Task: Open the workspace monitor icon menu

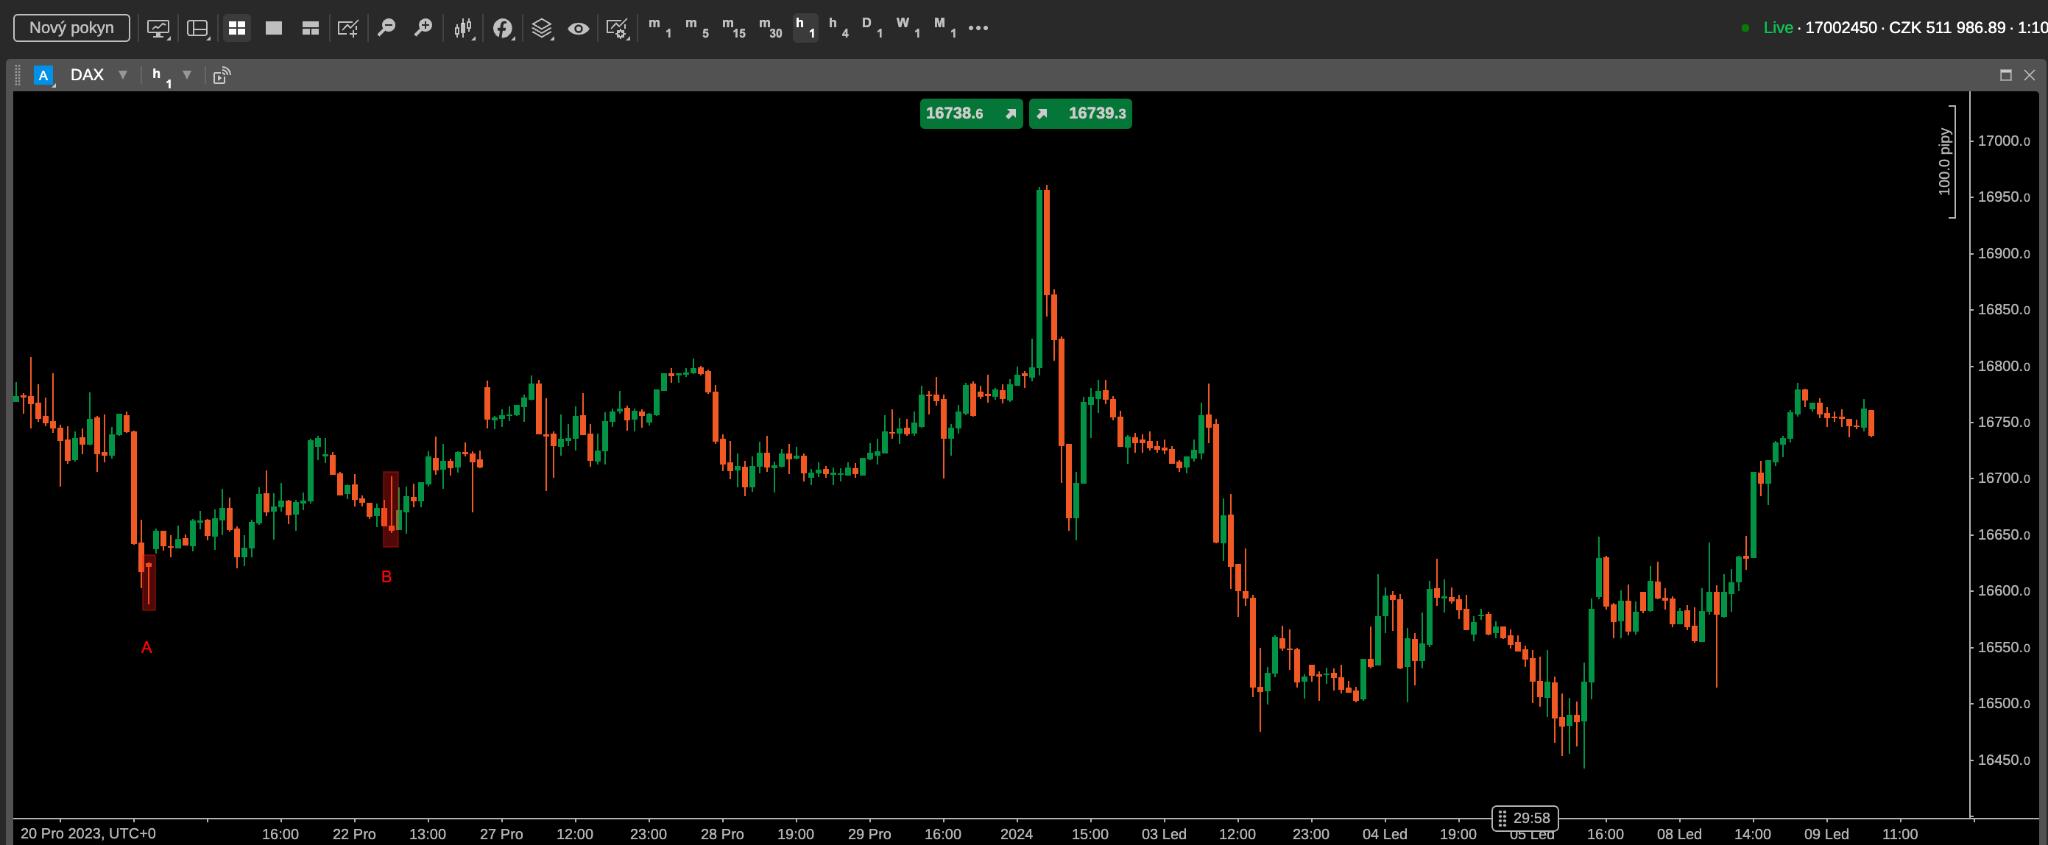Action: point(158,28)
